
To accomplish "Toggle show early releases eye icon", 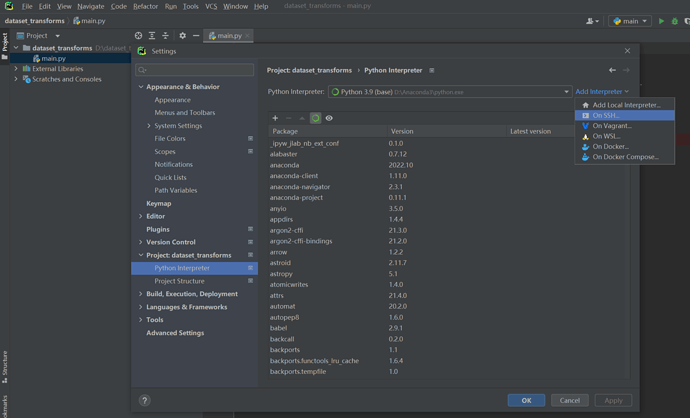I will (329, 118).
